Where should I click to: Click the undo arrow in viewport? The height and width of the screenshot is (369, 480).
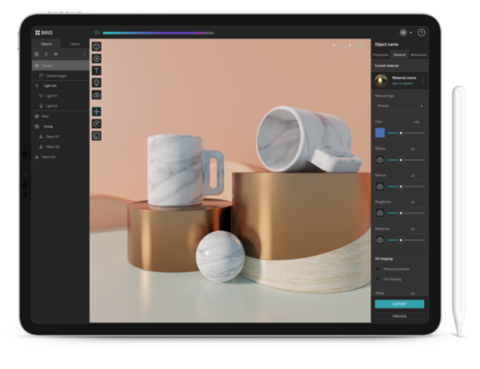(336, 46)
